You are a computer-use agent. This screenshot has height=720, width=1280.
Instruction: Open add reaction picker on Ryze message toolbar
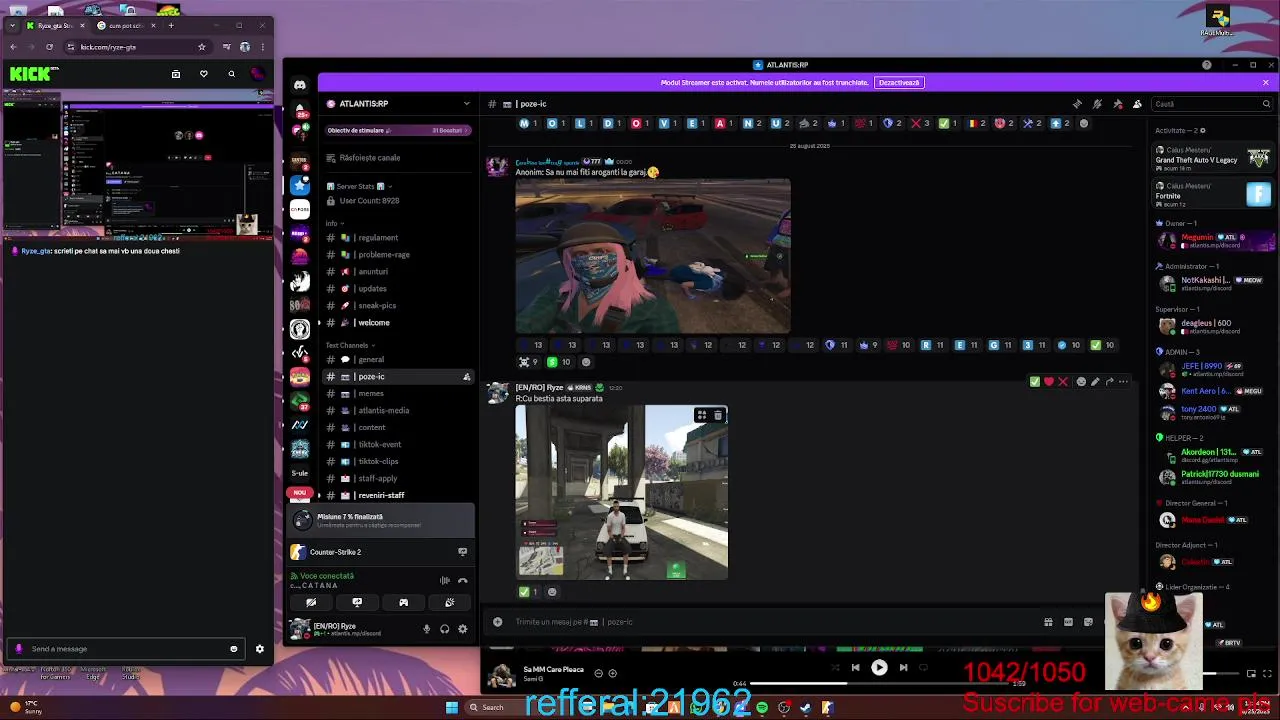click(1081, 381)
